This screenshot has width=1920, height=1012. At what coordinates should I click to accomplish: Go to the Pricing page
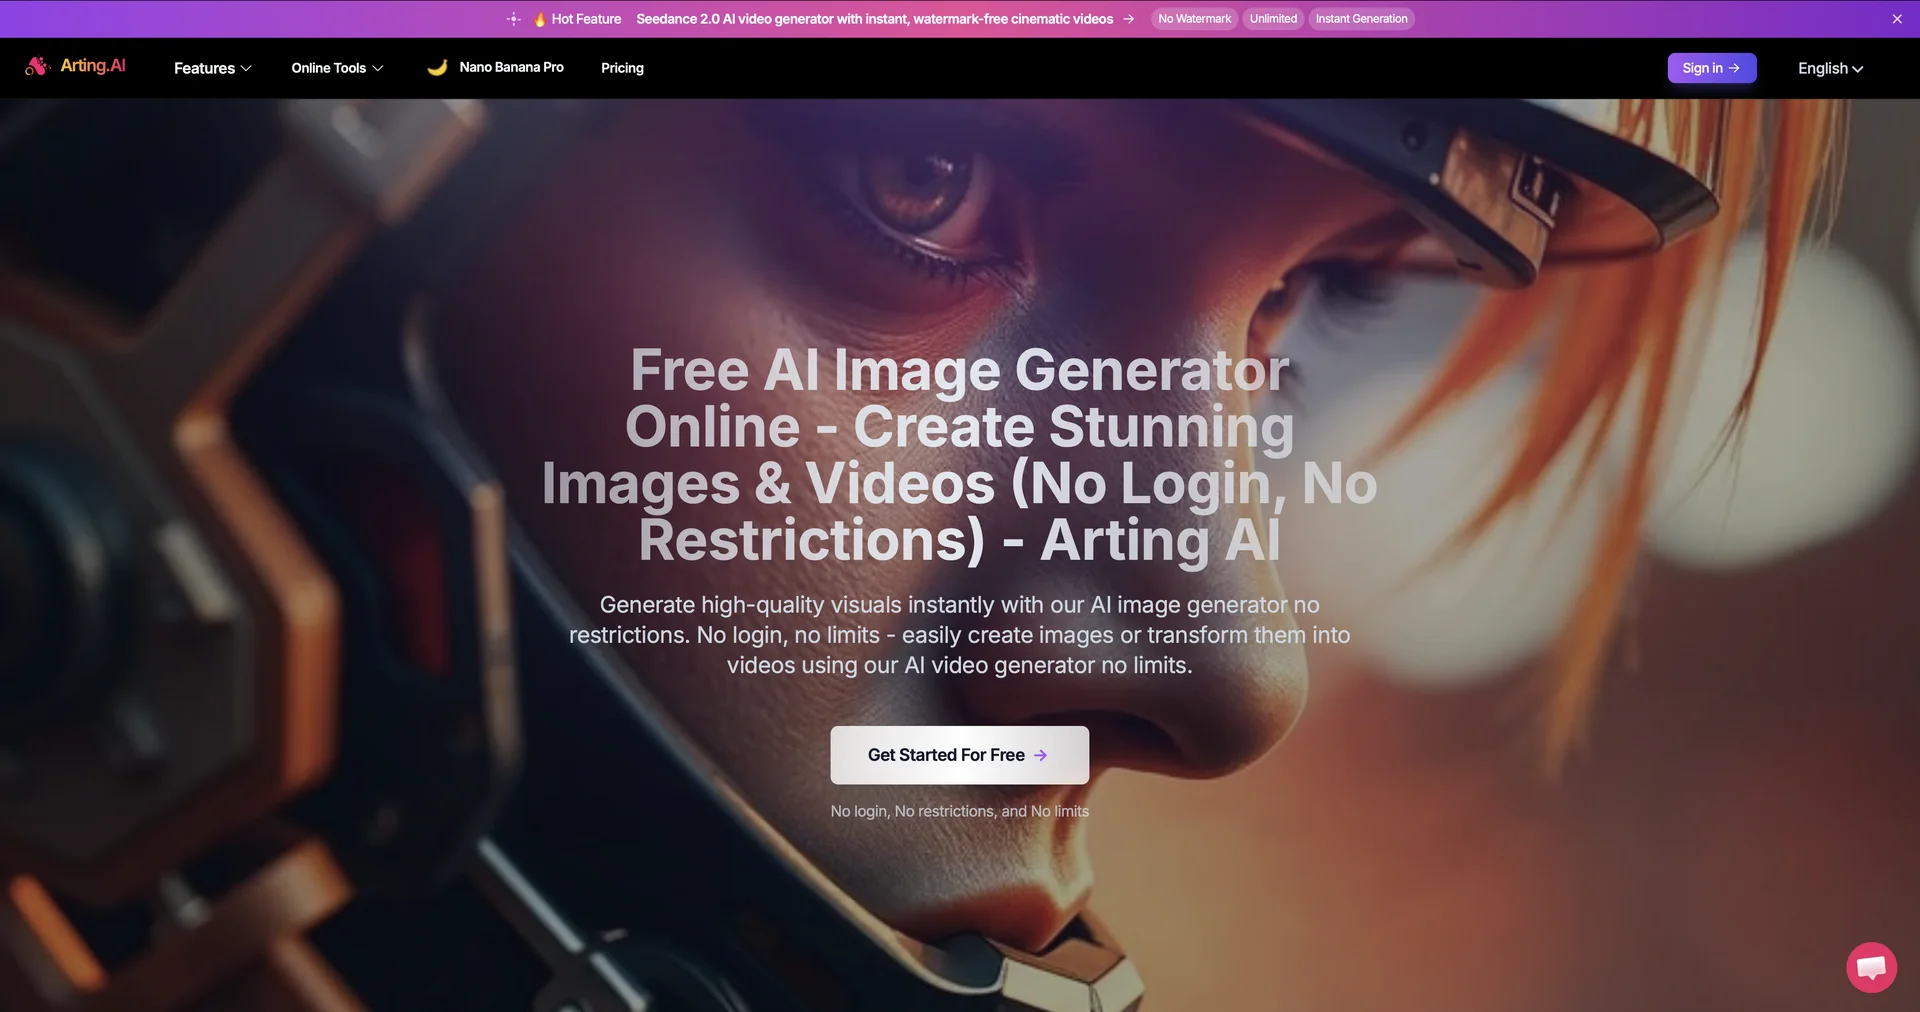622,68
